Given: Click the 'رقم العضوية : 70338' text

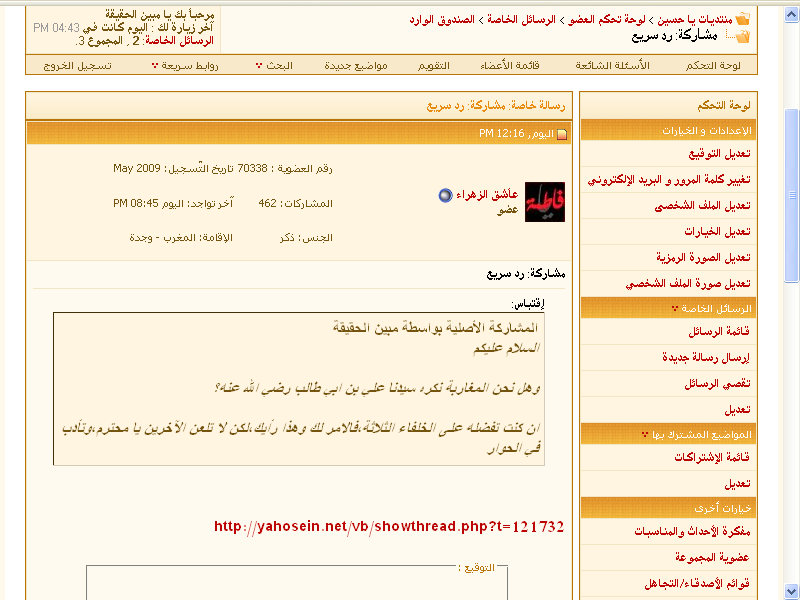Looking at the screenshot, I should 285,168.
